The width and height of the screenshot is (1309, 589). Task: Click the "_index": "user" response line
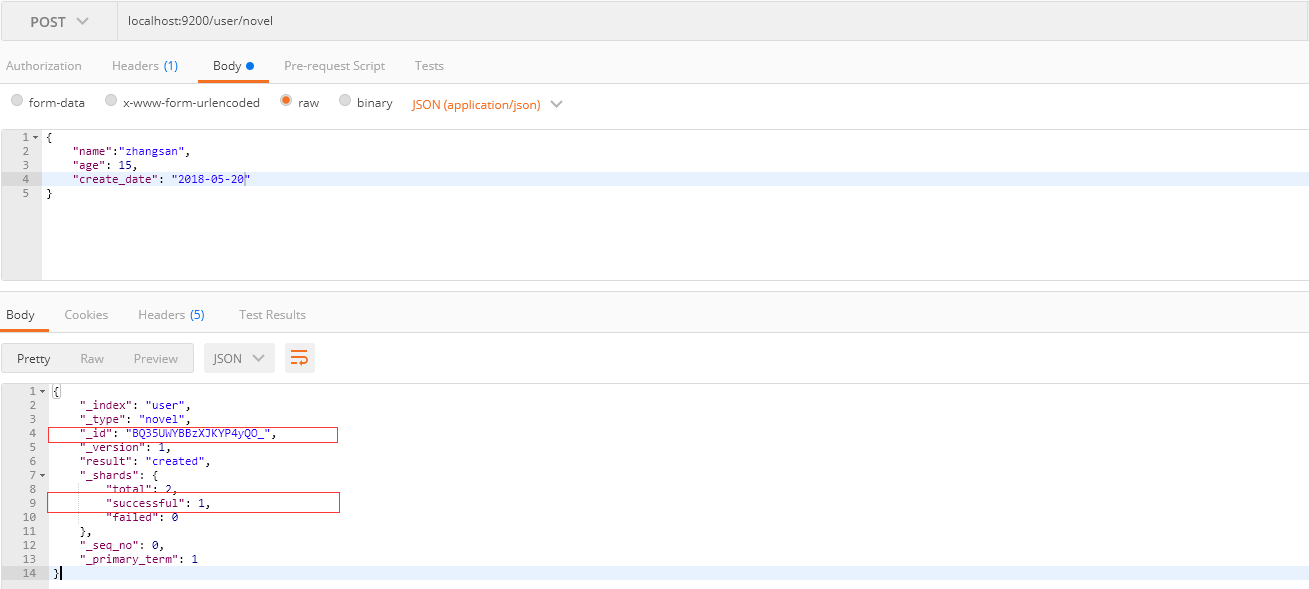click(x=135, y=405)
